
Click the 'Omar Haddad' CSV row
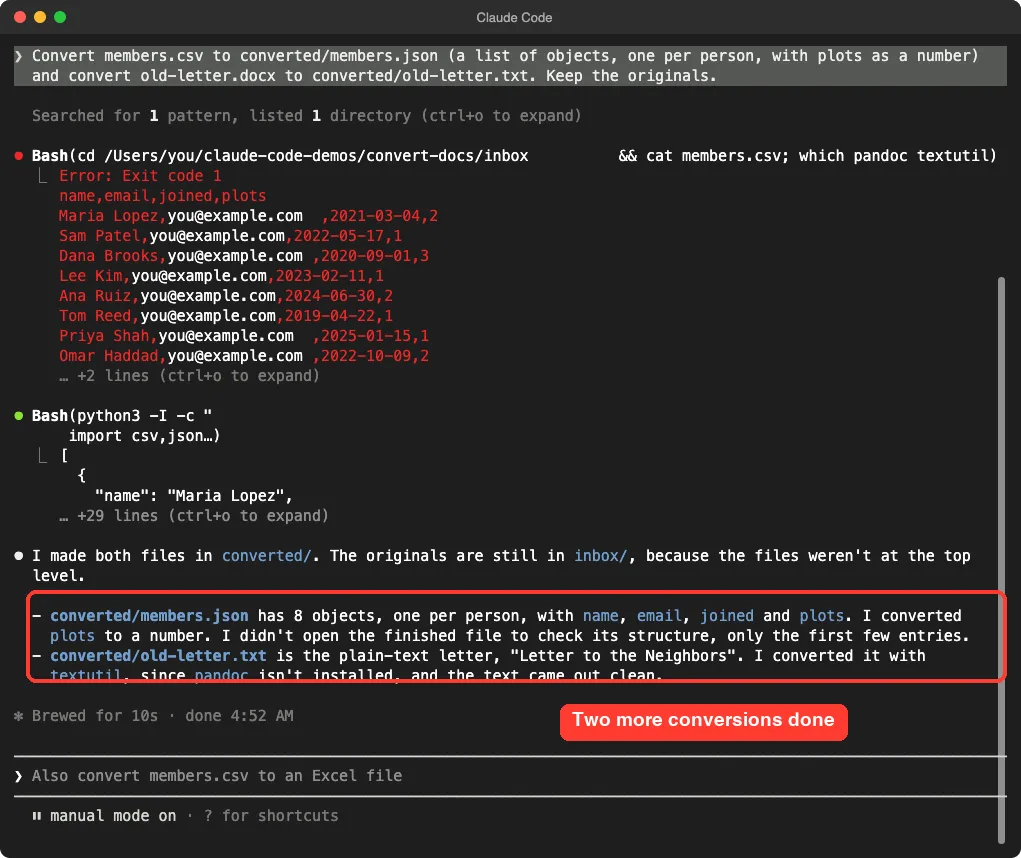coord(244,356)
